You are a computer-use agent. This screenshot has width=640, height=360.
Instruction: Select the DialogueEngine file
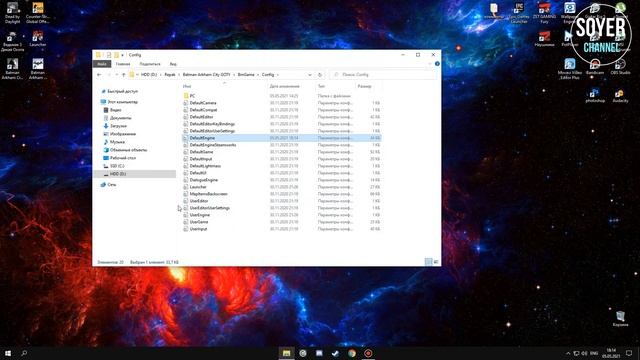pyautogui.click(x=204, y=180)
